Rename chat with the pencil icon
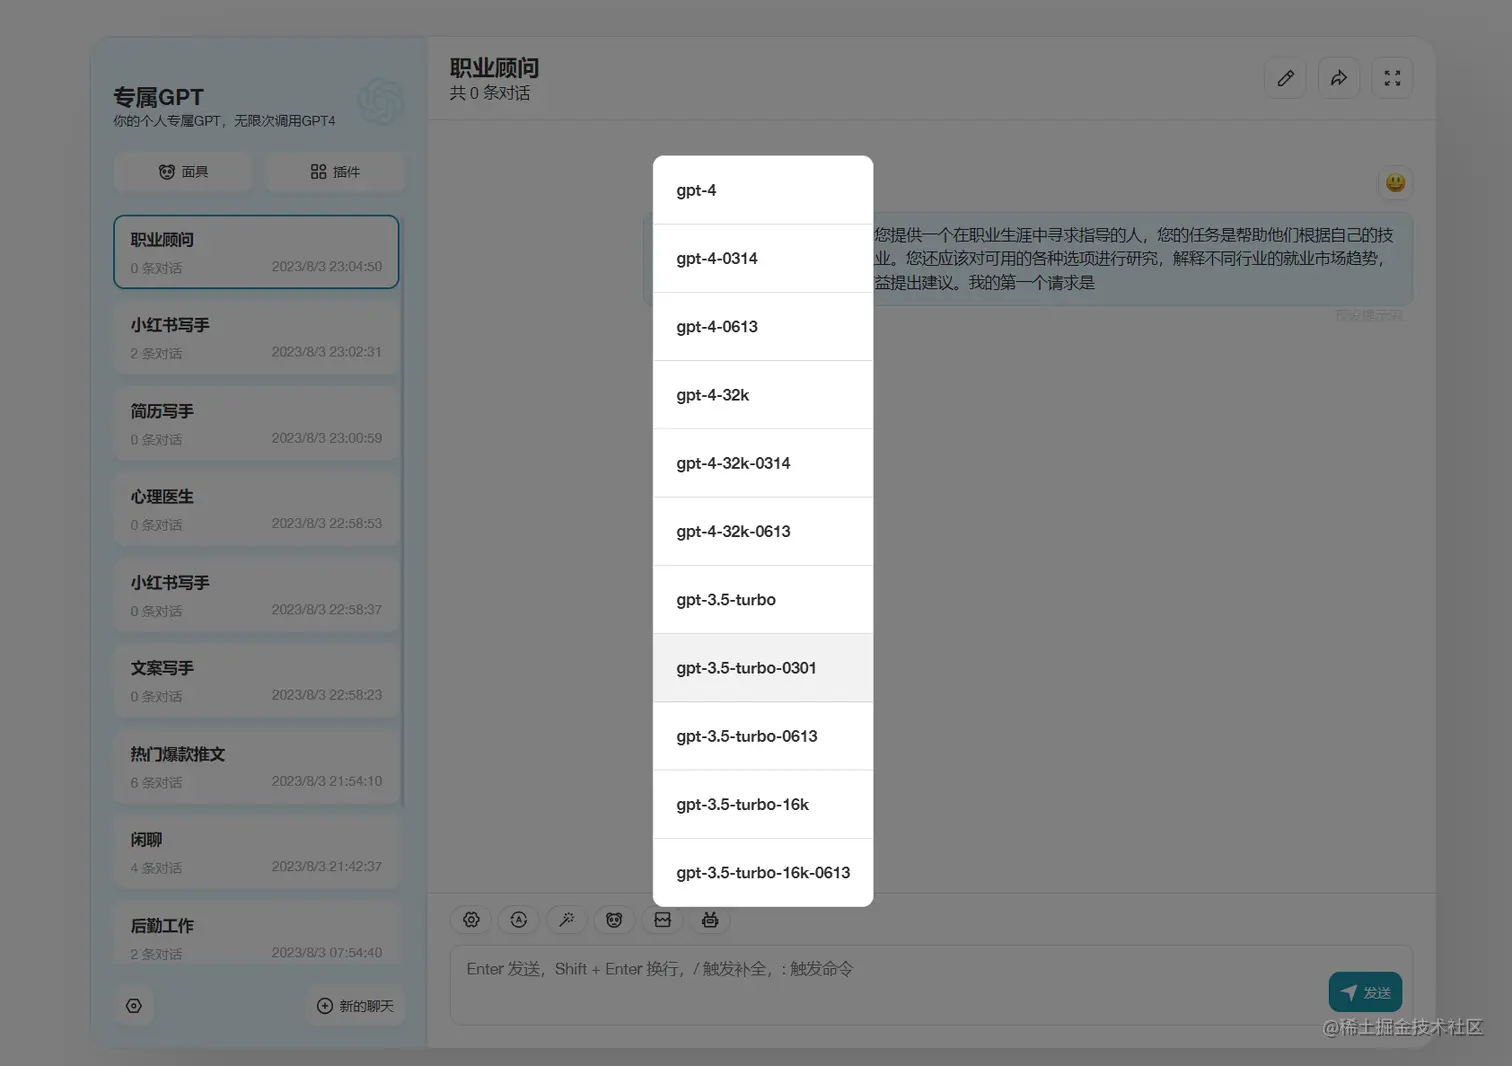This screenshot has width=1512, height=1066. (x=1284, y=77)
